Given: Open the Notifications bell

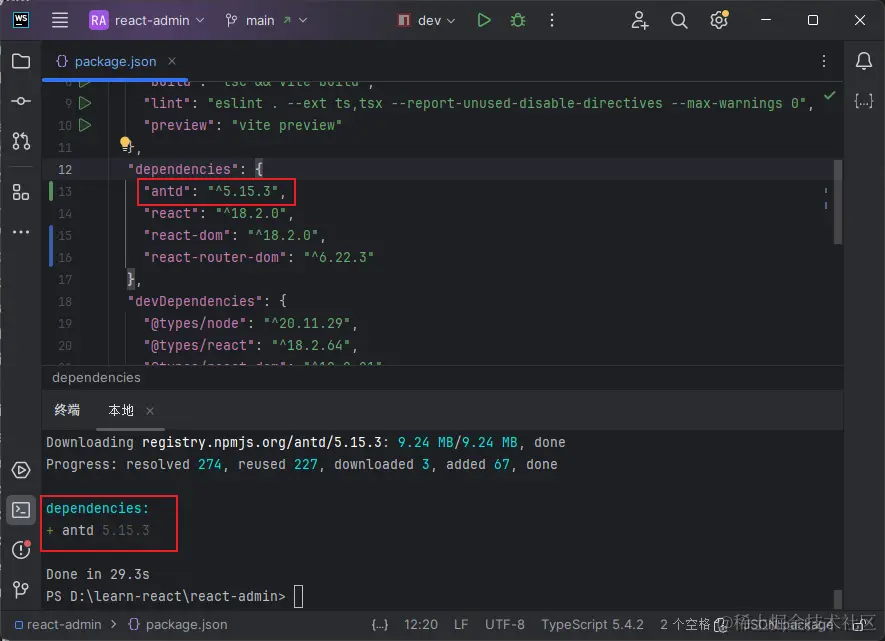Looking at the screenshot, I should (864, 61).
